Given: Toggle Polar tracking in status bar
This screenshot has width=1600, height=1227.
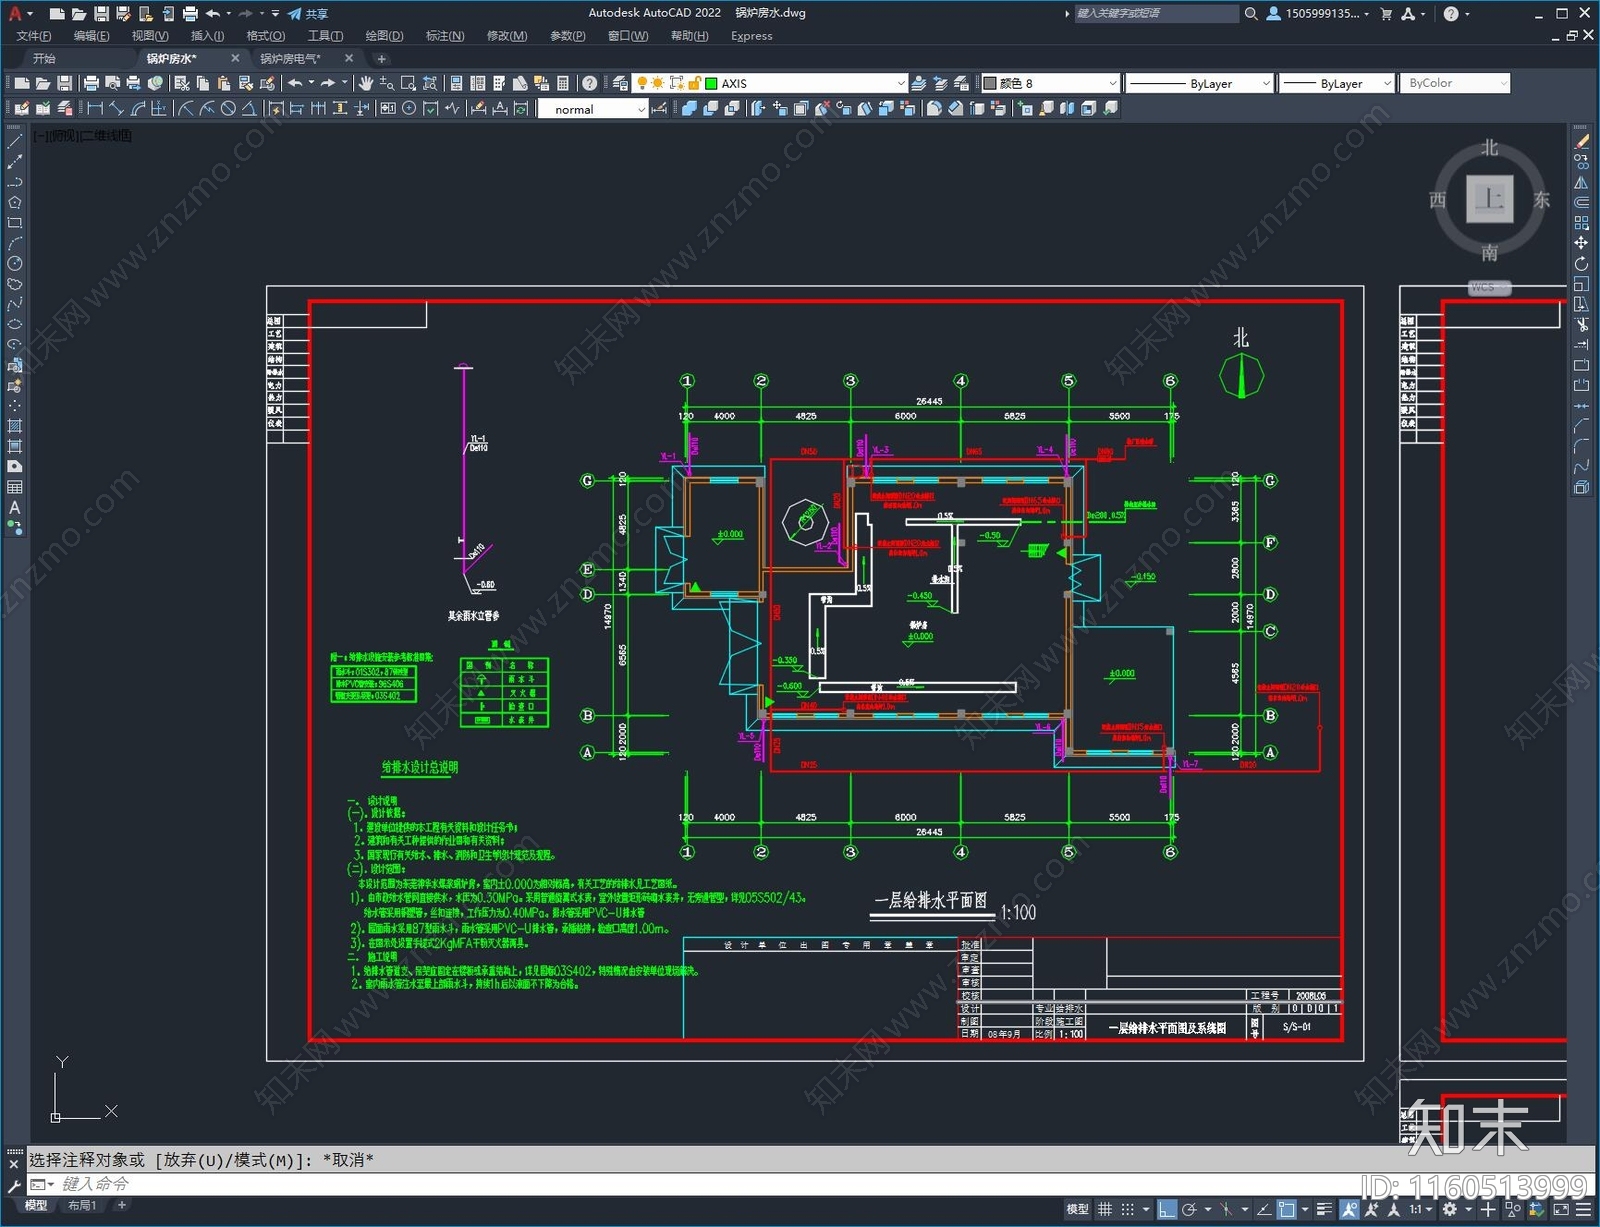Looking at the screenshot, I should (x=1189, y=1209).
